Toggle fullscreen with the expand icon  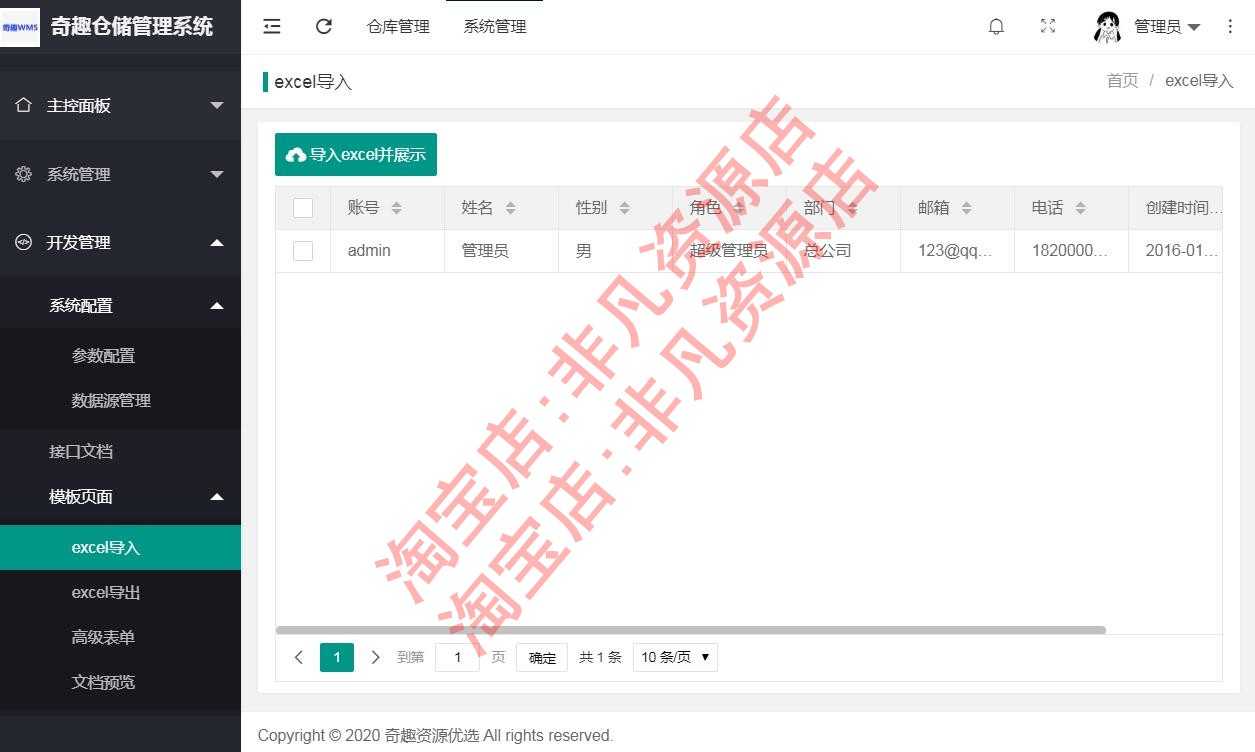point(1047,26)
